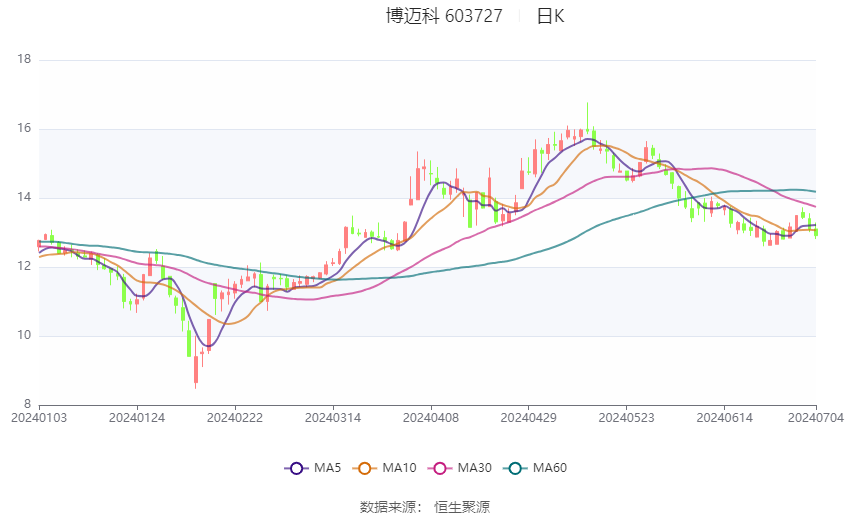Screen dimensions: 850x517
Task: Click the 20240124 date axis label
Action: point(136,416)
